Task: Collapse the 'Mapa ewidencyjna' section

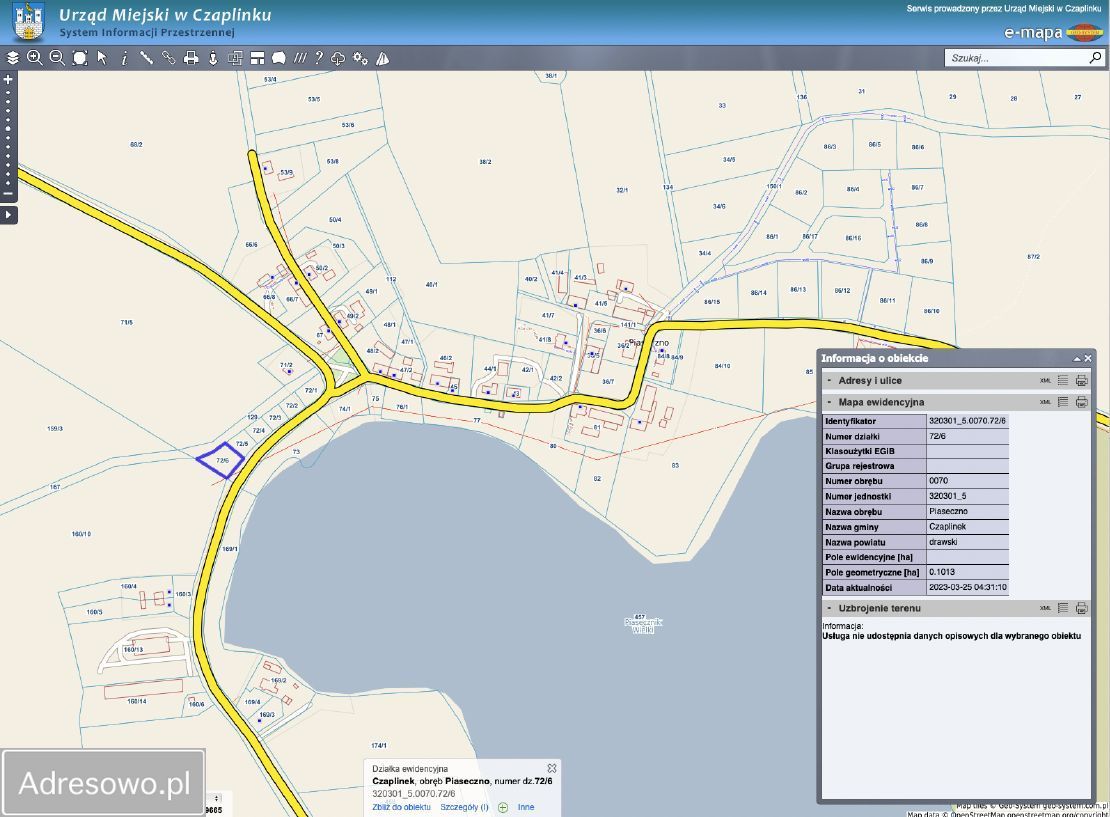Action: coord(829,402)
